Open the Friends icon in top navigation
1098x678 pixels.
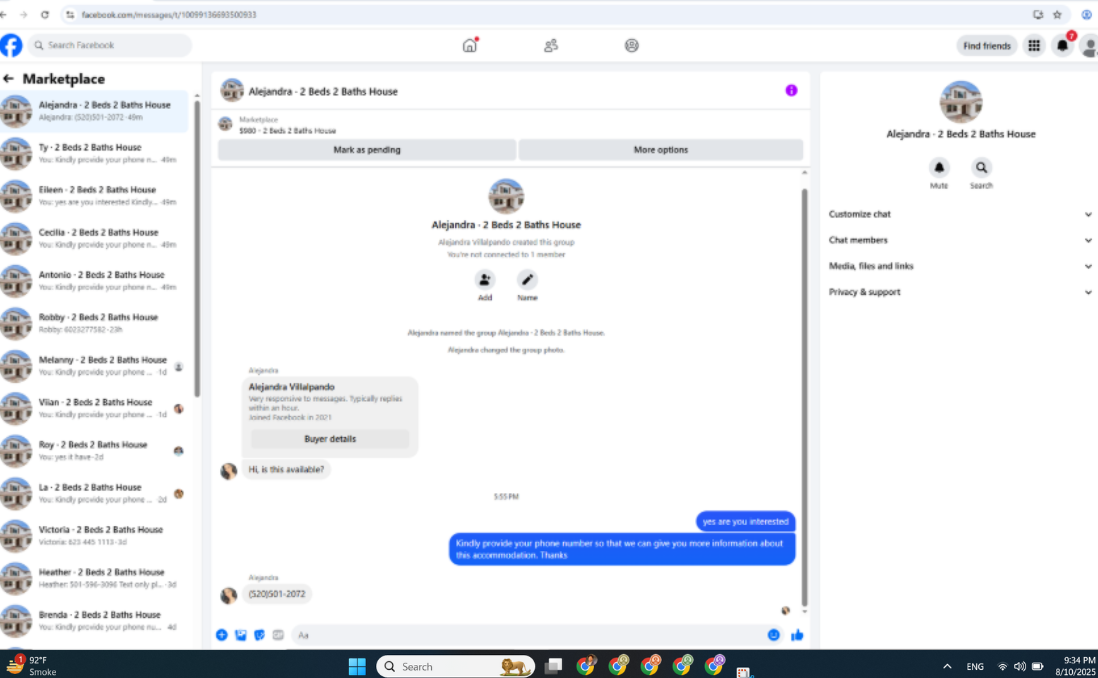551,46
